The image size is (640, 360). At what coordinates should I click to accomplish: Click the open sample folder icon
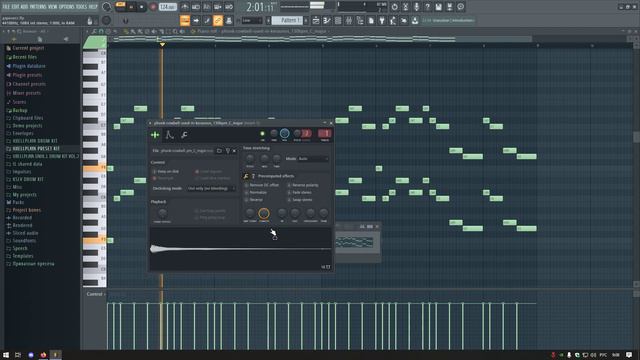click(219, 151)
